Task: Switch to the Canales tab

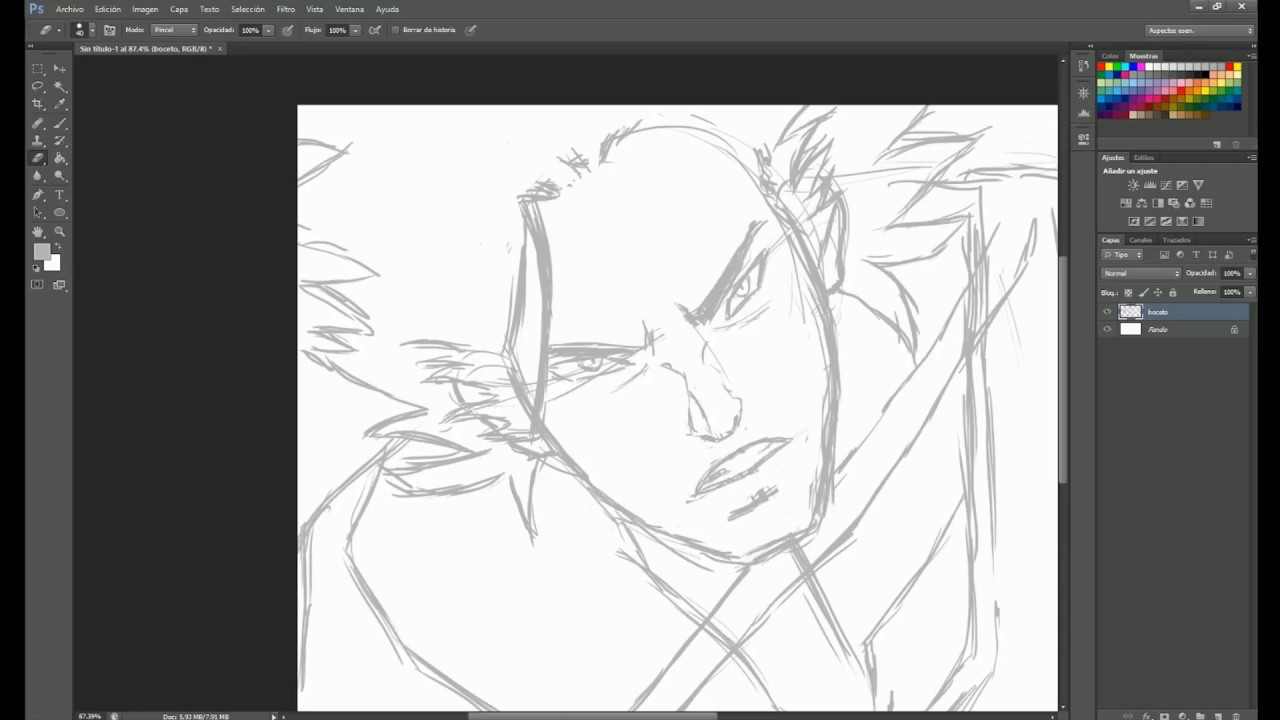Action: click(x=1141, y=240)
